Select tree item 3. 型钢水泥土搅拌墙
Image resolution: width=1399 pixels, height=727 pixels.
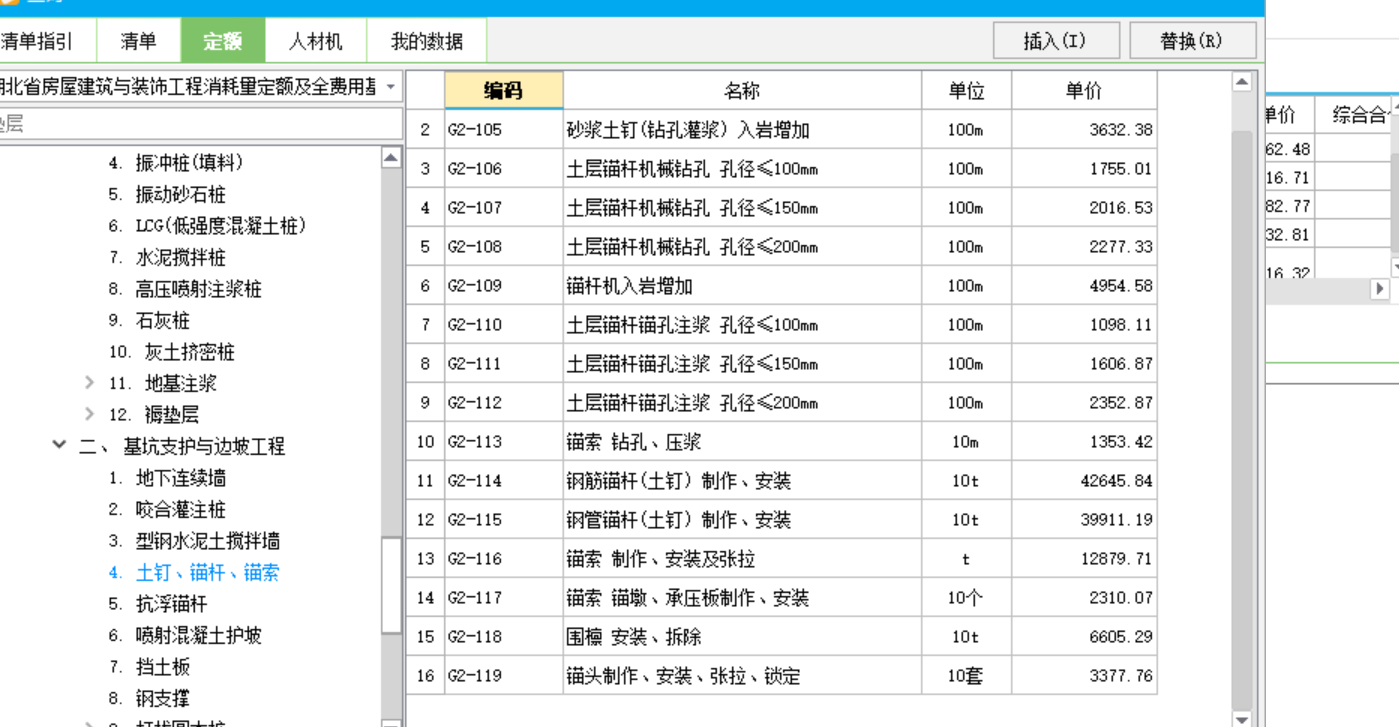click(x=194, y=541)
